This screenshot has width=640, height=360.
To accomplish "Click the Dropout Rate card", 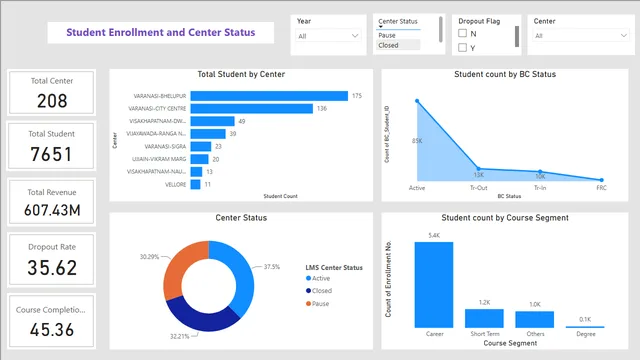I will (52, 260).
